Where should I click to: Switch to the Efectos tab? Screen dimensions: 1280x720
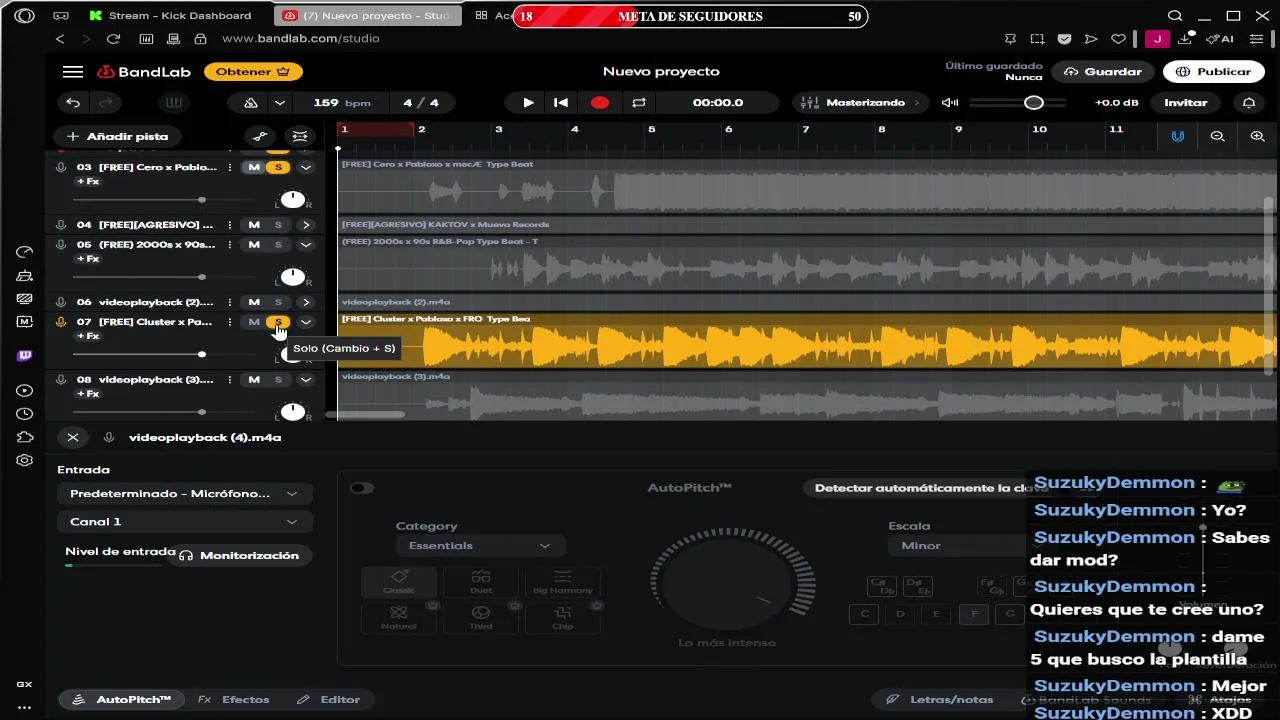pos(234,700)
